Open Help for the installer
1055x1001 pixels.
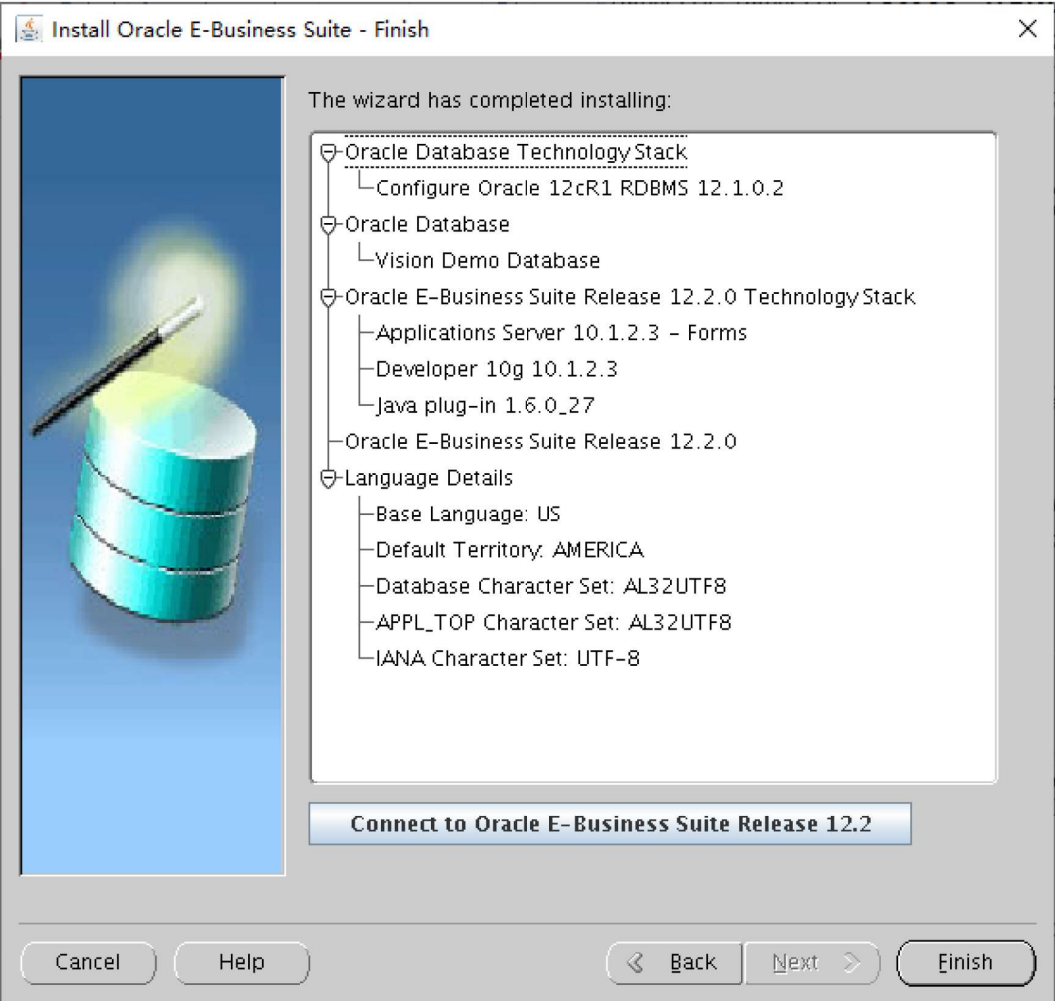coord(242,963)
